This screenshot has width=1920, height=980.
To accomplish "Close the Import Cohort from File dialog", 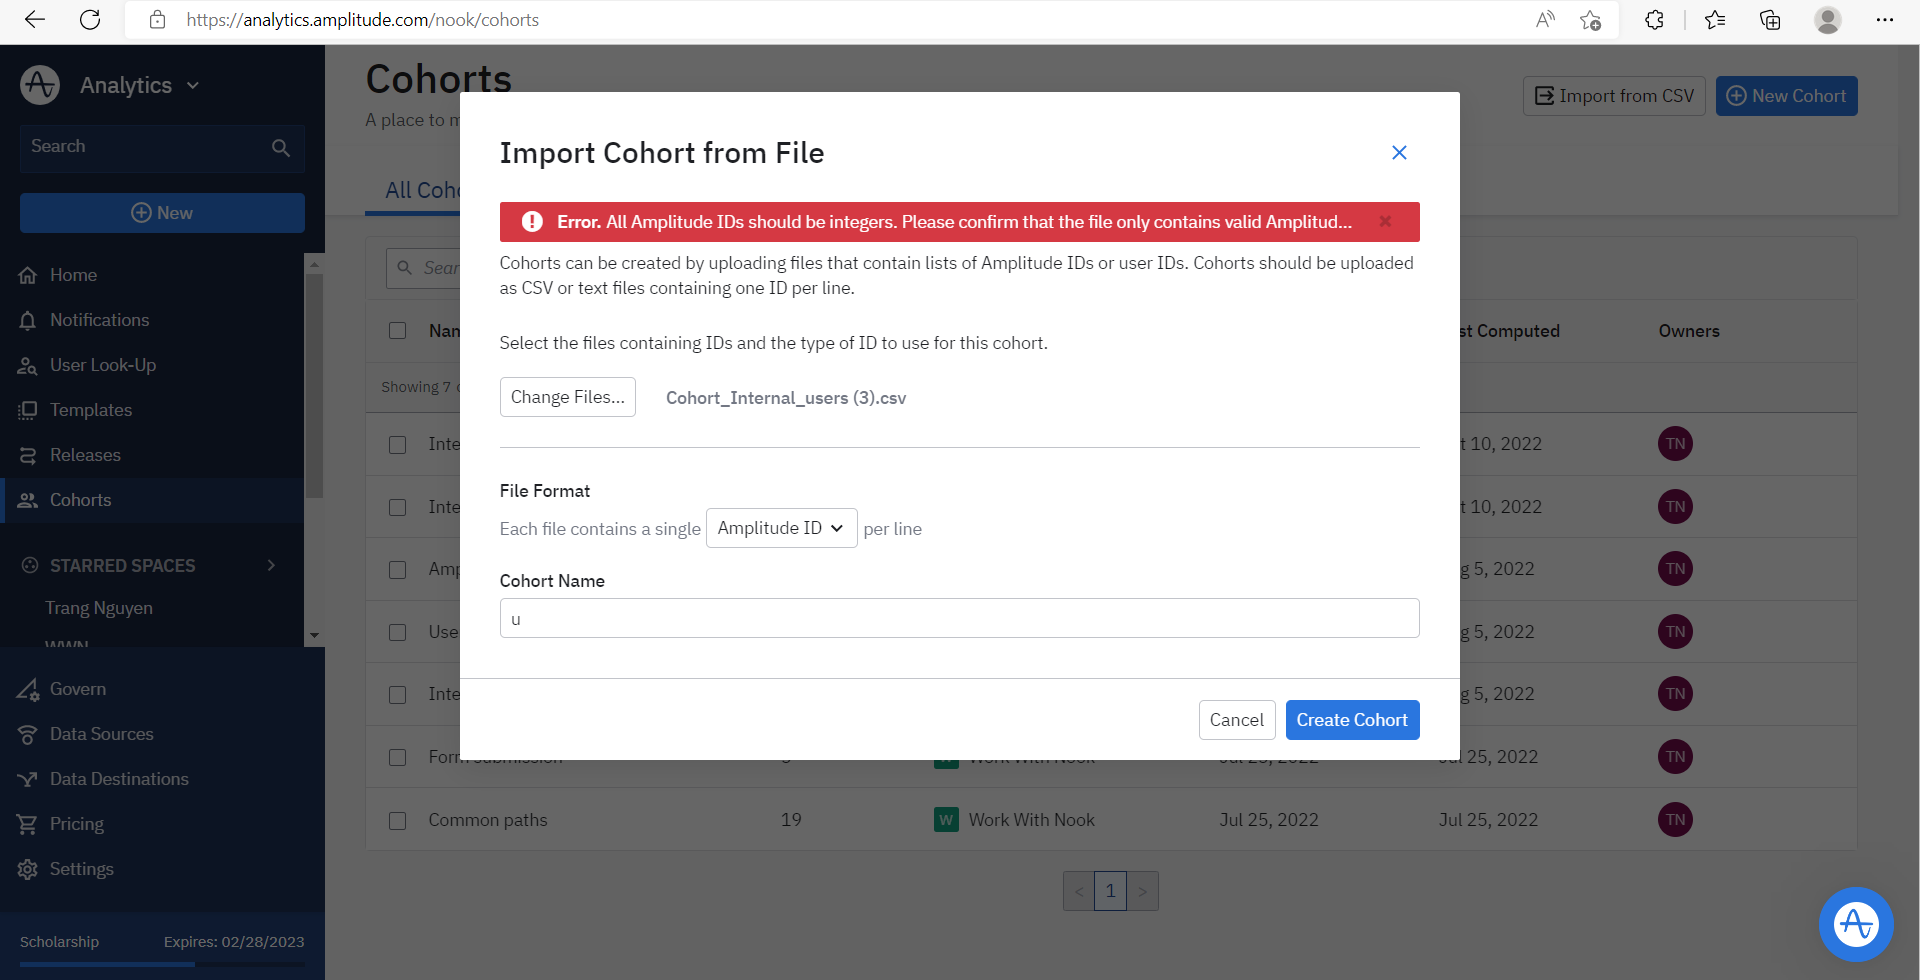I will [x=1399, y=152].
